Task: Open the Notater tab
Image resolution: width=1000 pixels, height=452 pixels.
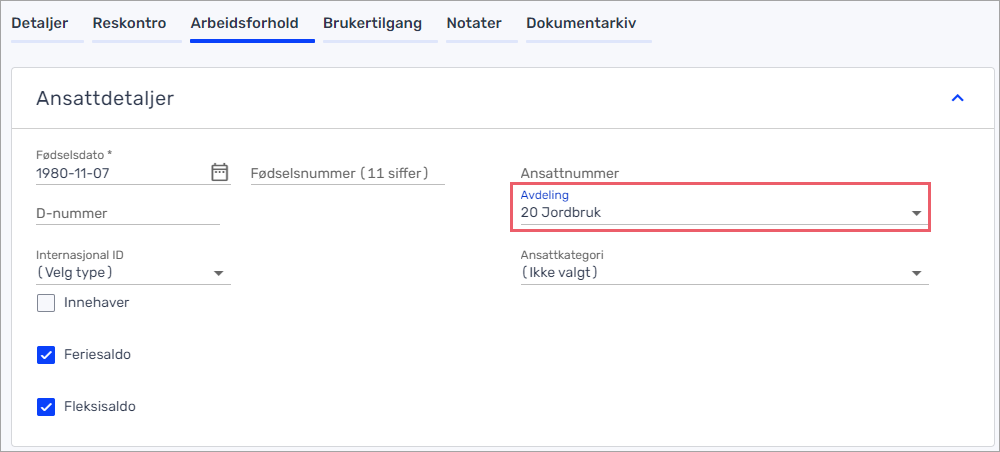Action: [474, 23]
